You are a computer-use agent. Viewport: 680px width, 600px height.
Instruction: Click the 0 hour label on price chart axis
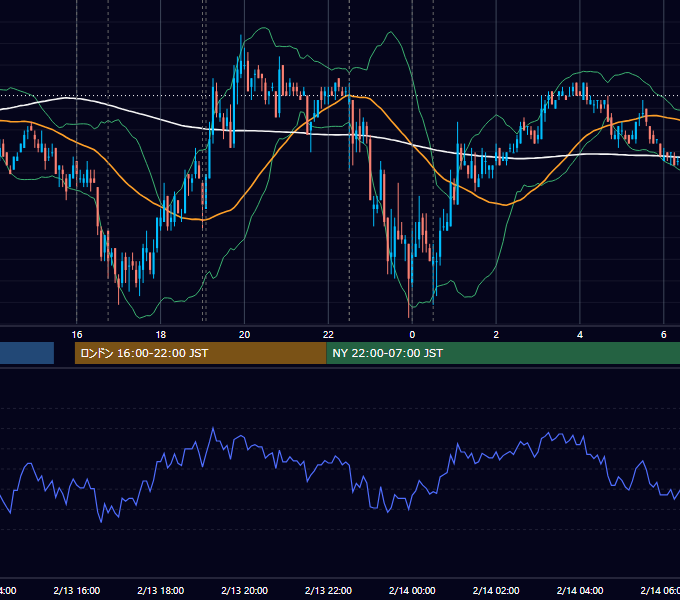click(x=412, y=335)
